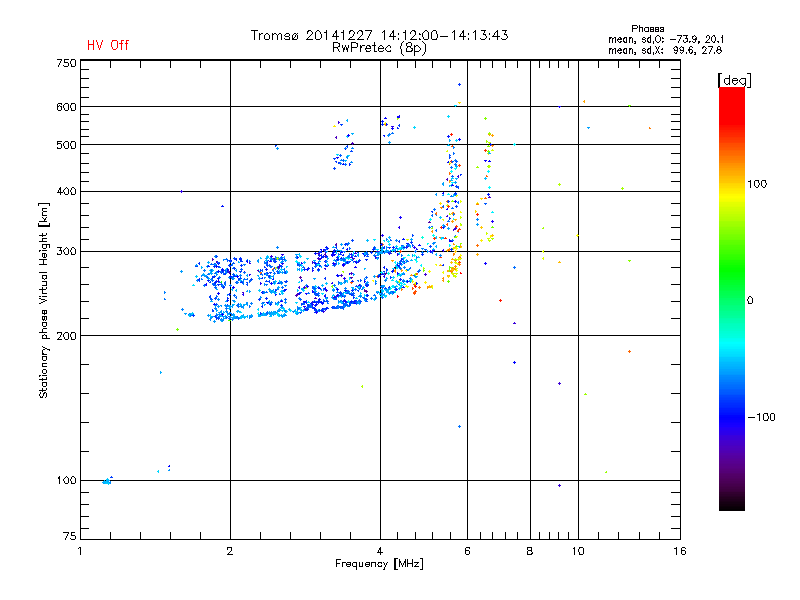The image size is (800, 600).
Task: Click the x-axis '16' tick label
Action: pyautogui.click(x=680, y=551)
